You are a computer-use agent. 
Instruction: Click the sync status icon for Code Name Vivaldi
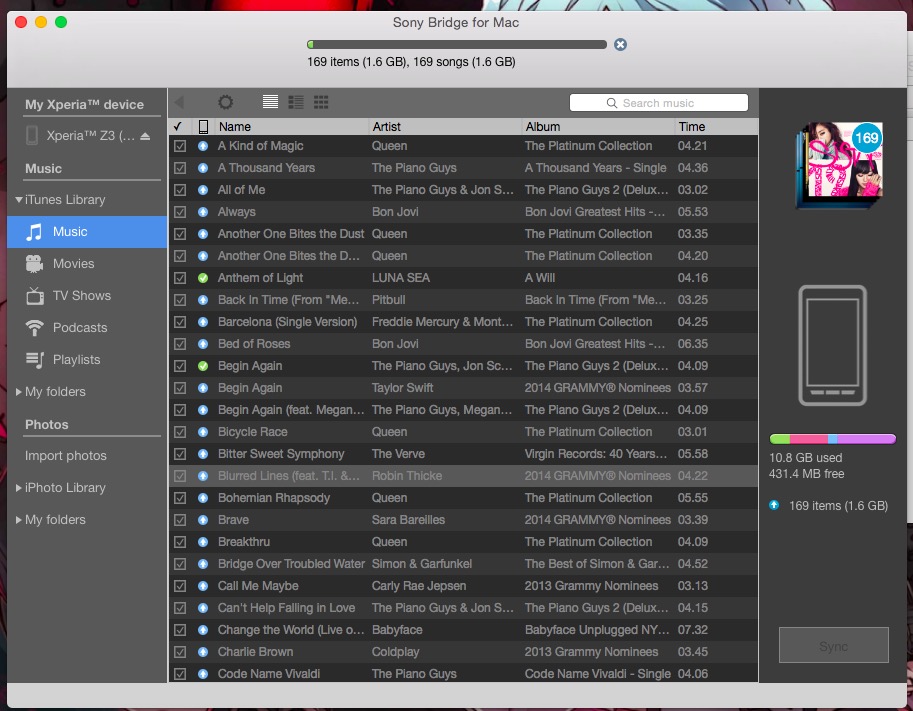[203, 674]
